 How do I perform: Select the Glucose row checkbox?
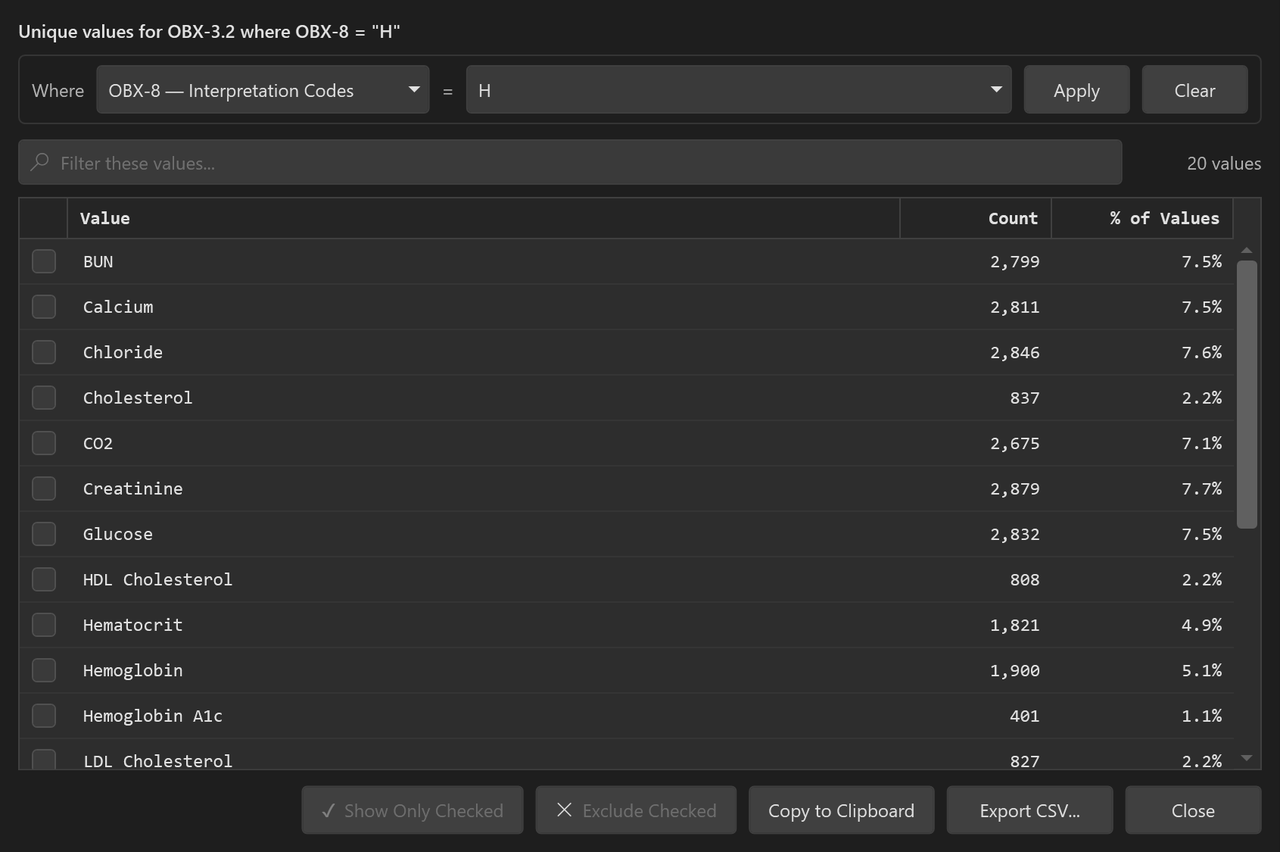tap(44, 534)
